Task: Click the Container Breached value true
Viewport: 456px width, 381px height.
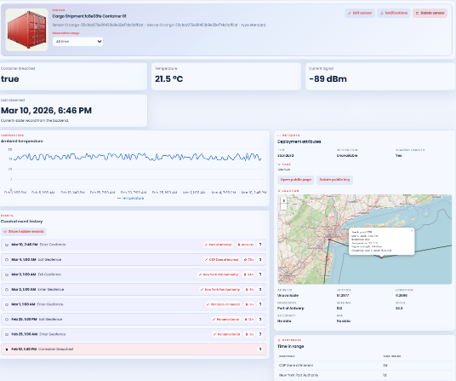Action: click(x=10, y=79)
